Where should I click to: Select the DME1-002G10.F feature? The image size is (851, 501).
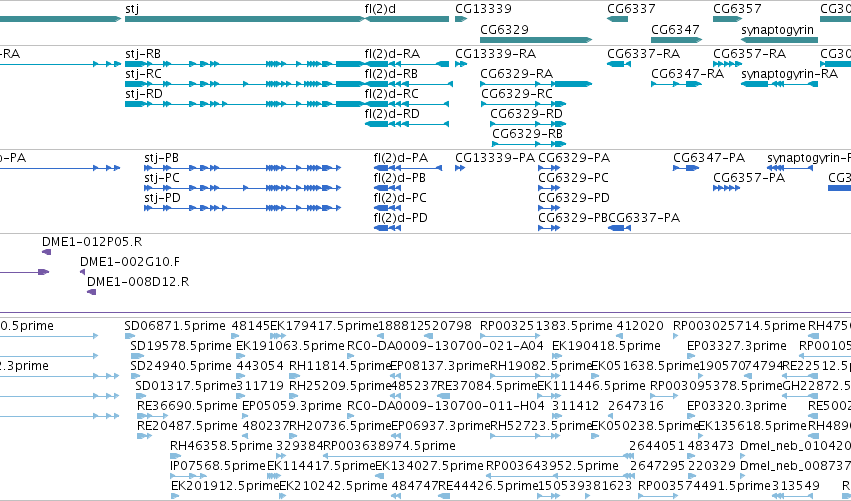click(x=82, y=272)
